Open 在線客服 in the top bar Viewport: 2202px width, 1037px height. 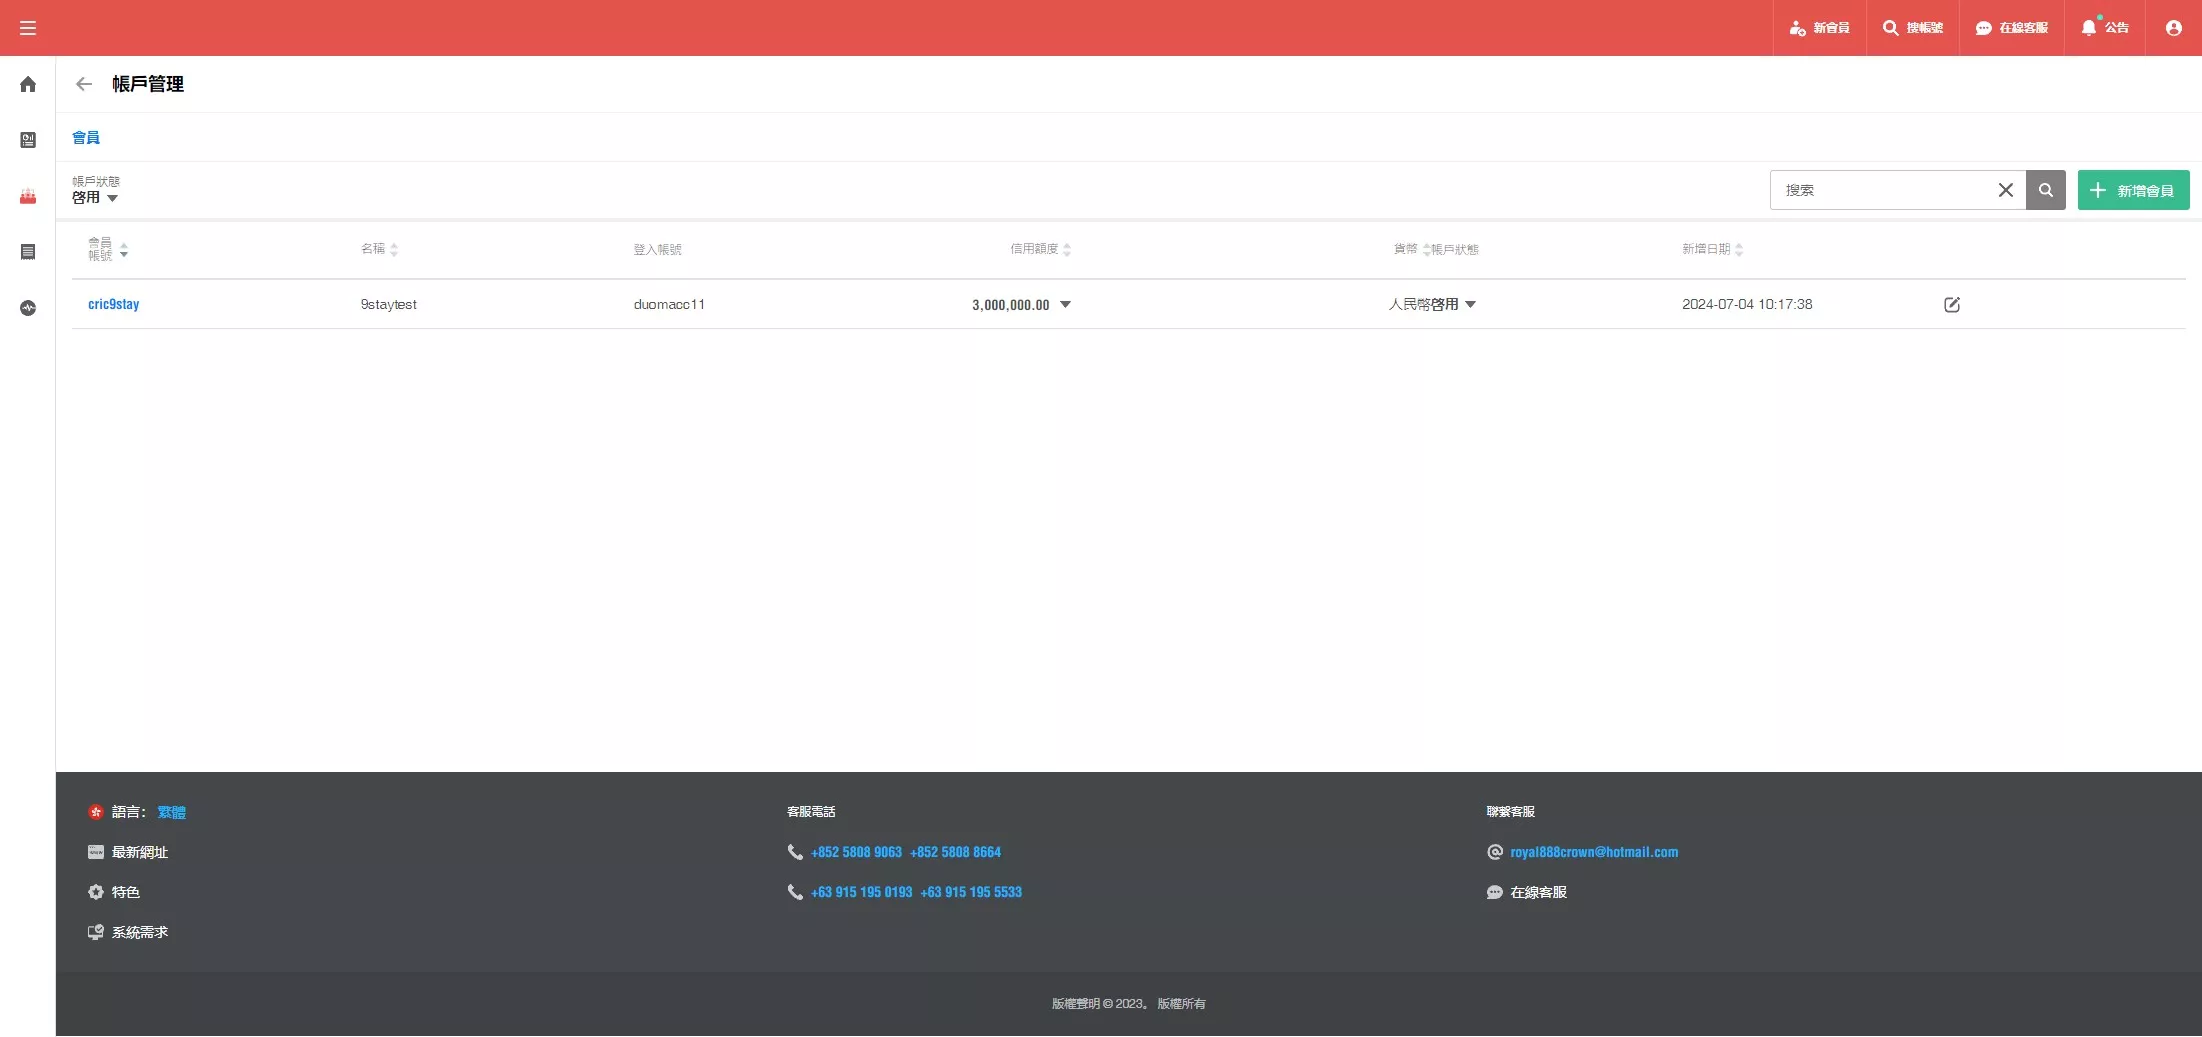coord(2011,28)
